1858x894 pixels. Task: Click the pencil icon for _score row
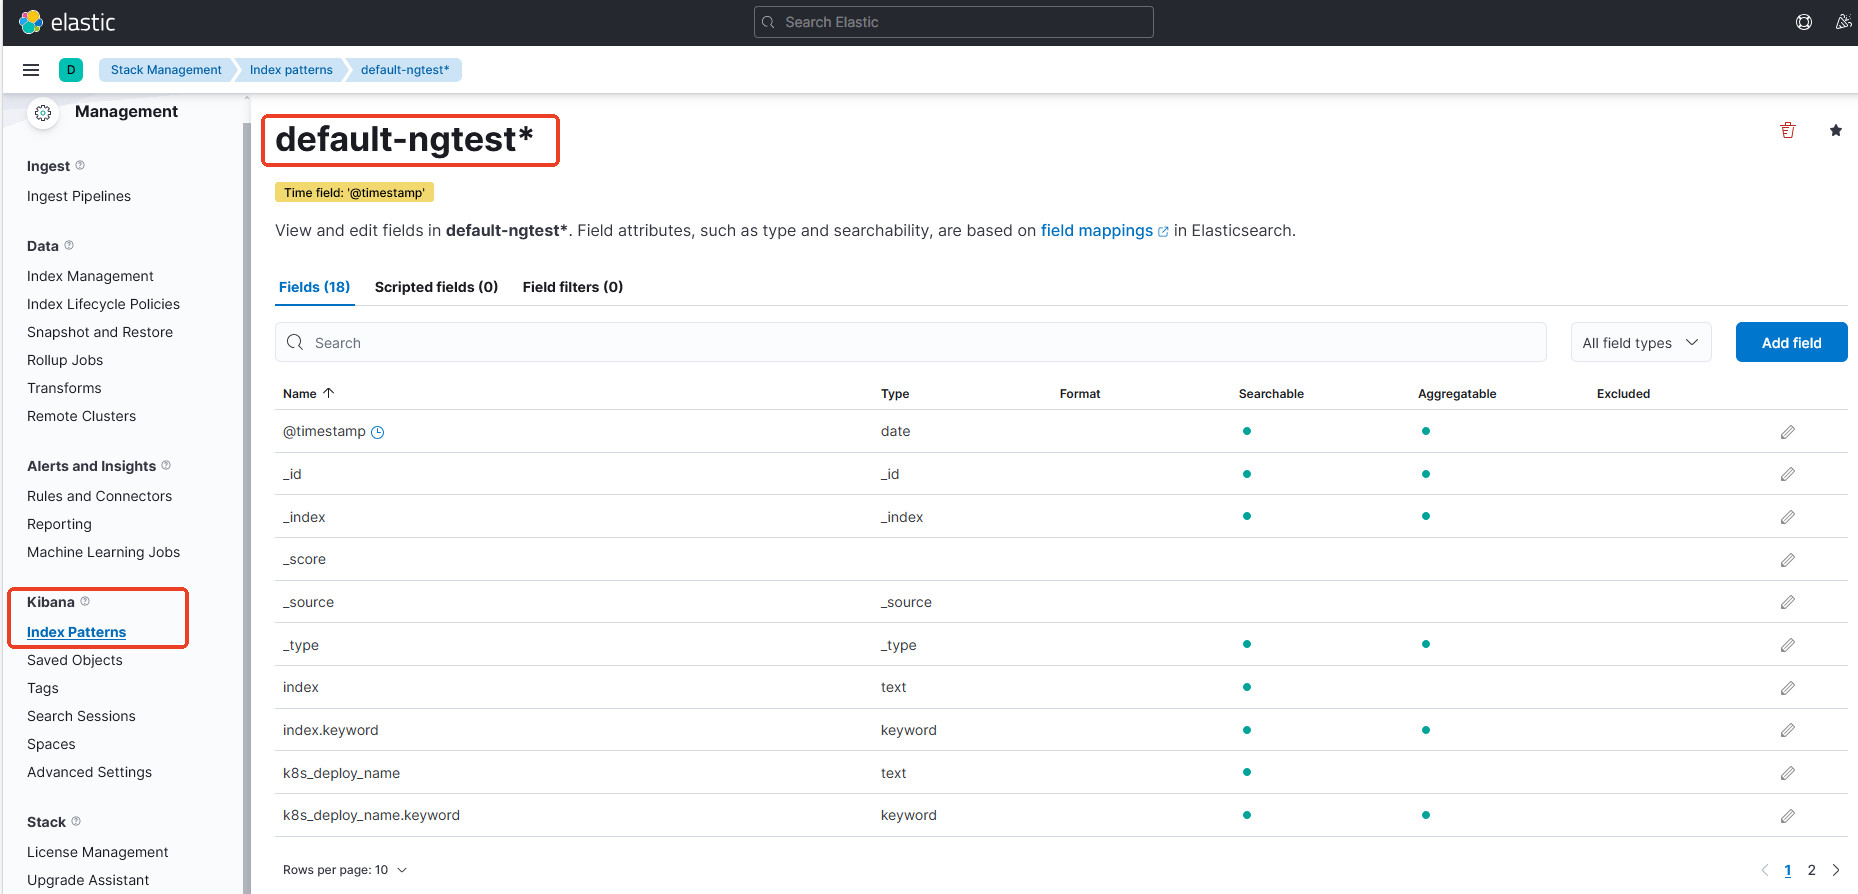coord(1788,560)
